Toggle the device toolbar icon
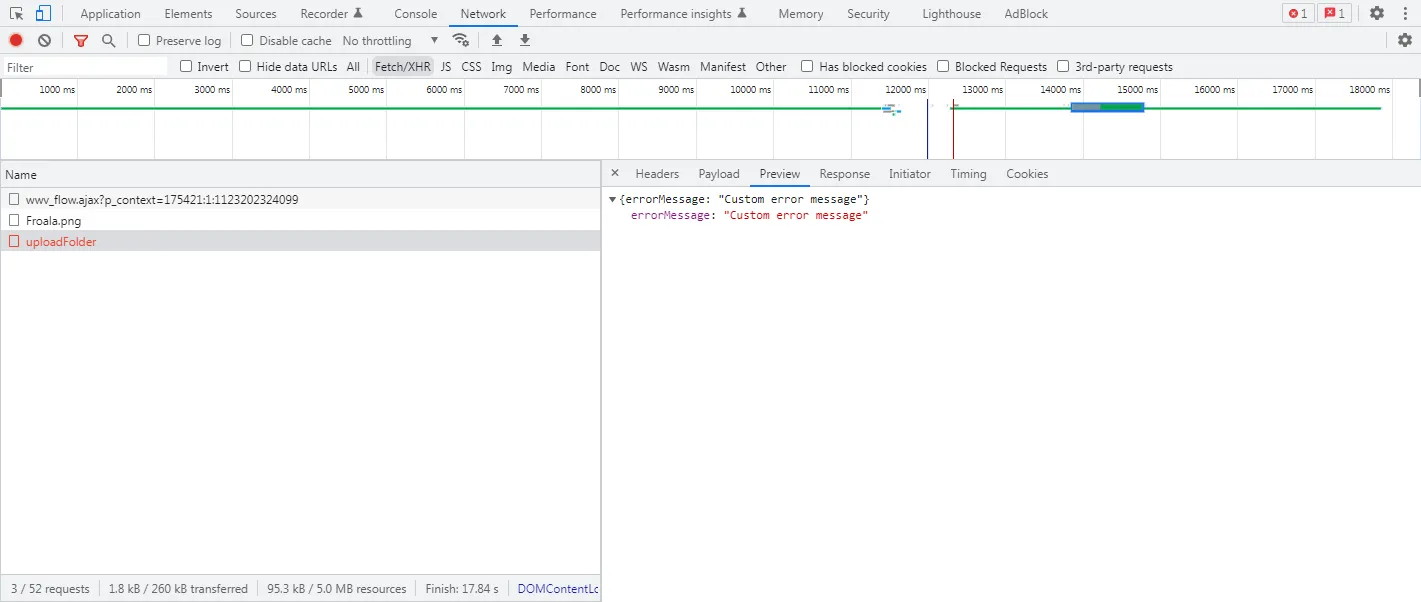1421x602 pixels. pos(43,13)
